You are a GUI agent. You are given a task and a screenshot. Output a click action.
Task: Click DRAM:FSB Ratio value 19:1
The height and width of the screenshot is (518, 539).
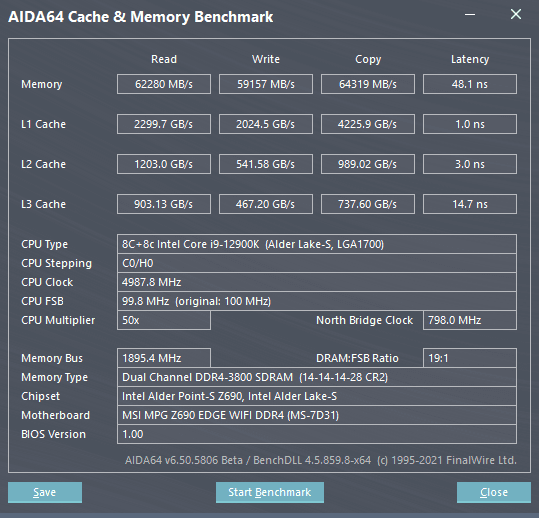[x=470, y=358]
